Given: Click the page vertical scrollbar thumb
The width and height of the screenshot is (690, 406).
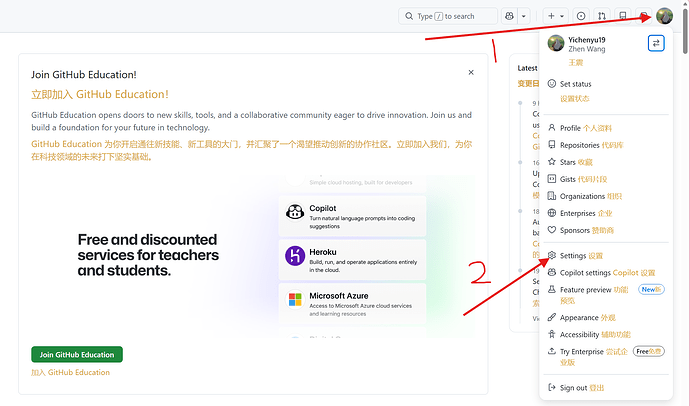Looking at the screenshot, I should pyautogui.click(x=686, y=31).
